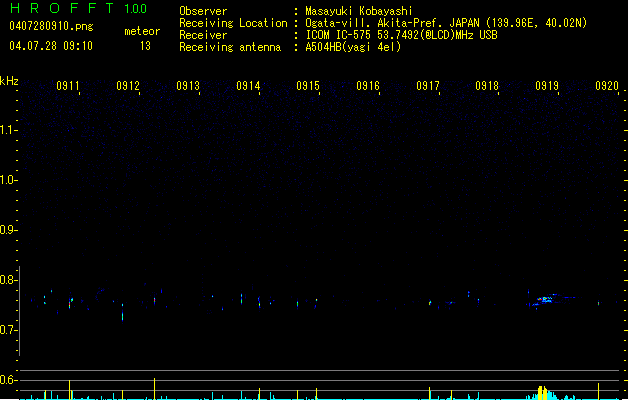Viewport: 629px width, 400px height.
Task: Click the 0.9 kHz axis label
Action: 7,230
